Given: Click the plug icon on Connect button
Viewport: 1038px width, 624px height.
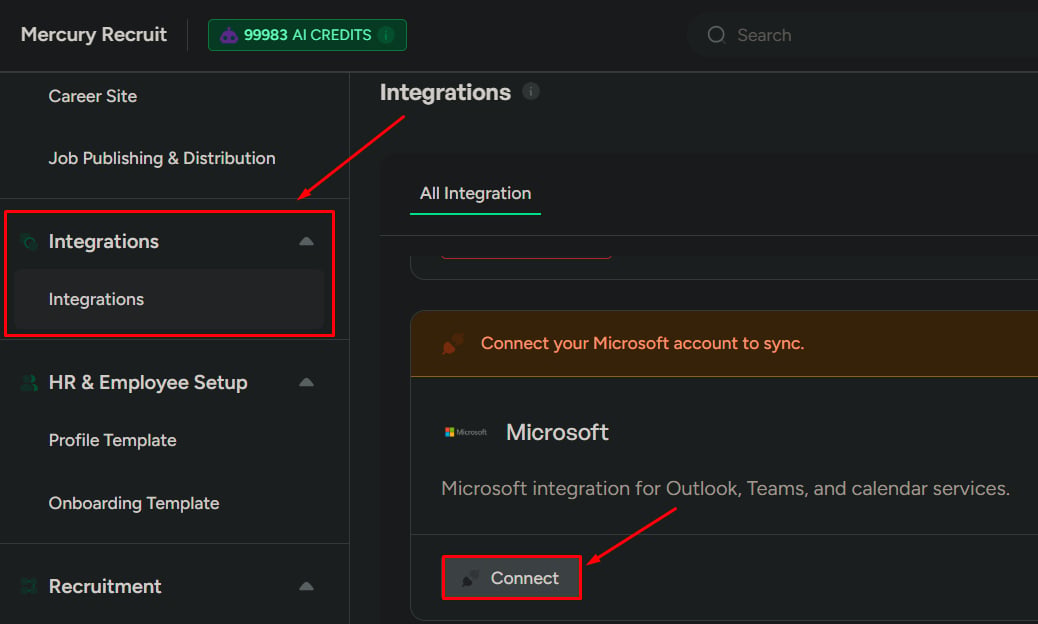Looking at the screenshot, I should pos(471,578).
